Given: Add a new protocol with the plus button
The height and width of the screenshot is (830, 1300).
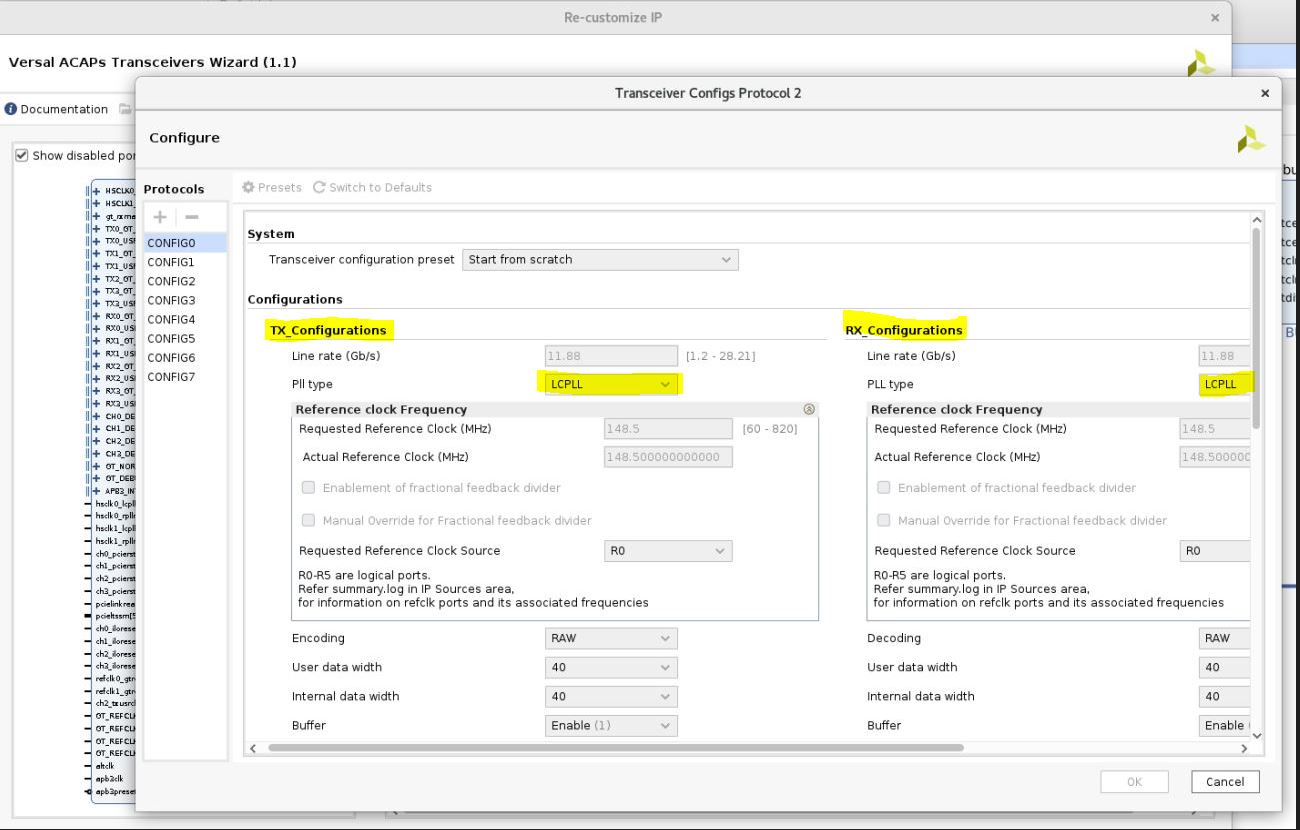Looking at the screenshot, I should tap(160, 217).
